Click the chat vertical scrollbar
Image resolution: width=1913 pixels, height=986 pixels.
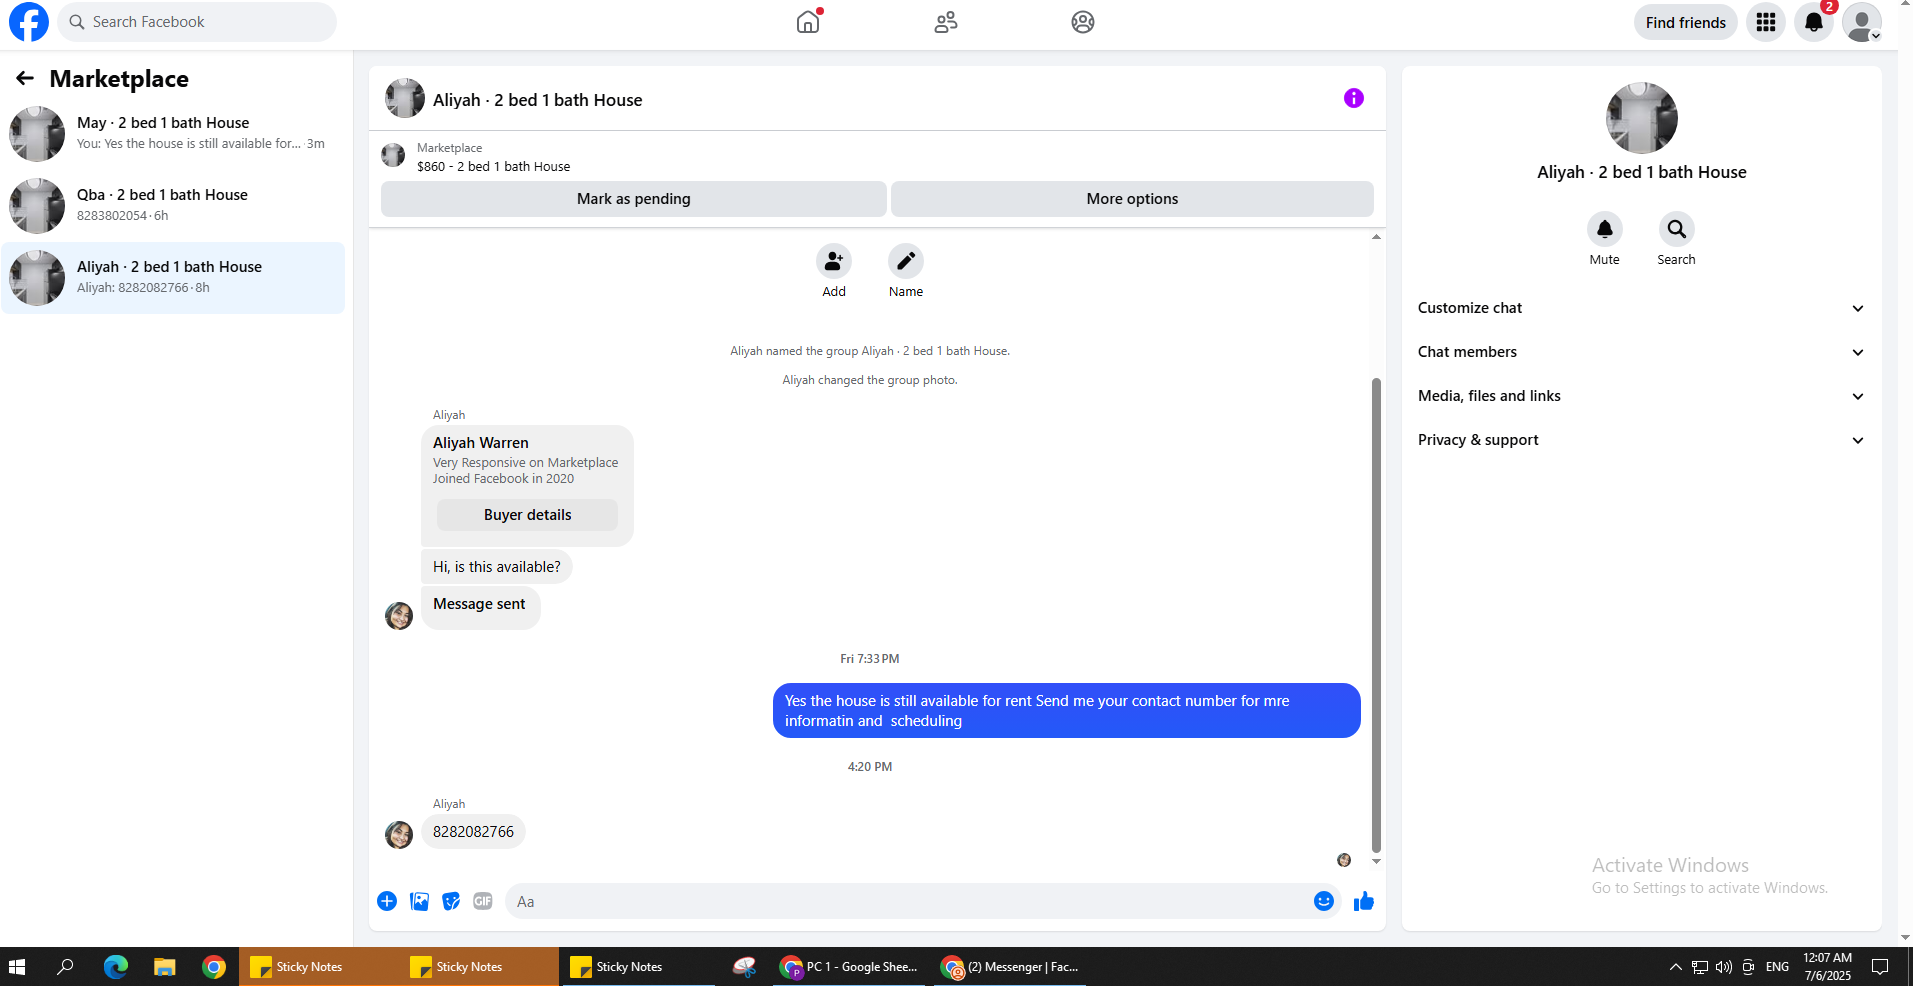[1376, 615]
